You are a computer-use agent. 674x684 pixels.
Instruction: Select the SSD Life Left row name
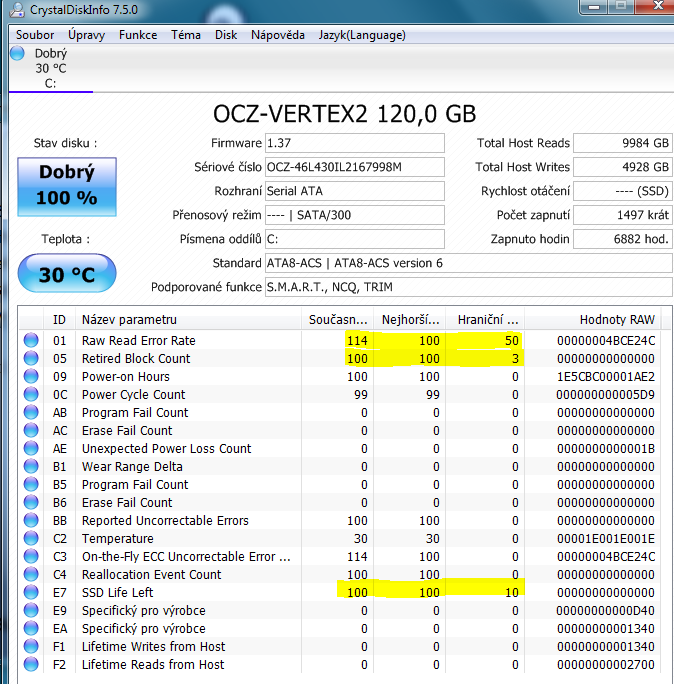(117, 592)
